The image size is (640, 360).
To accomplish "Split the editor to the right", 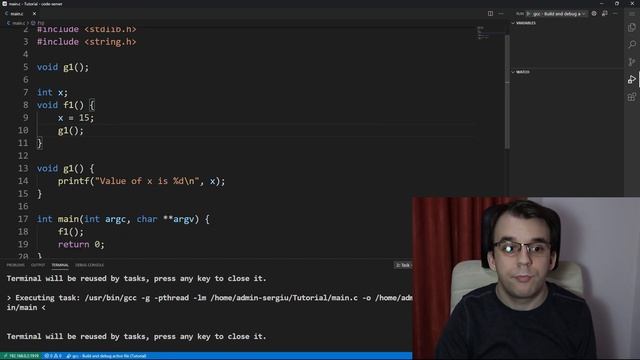I will [490, 13].
